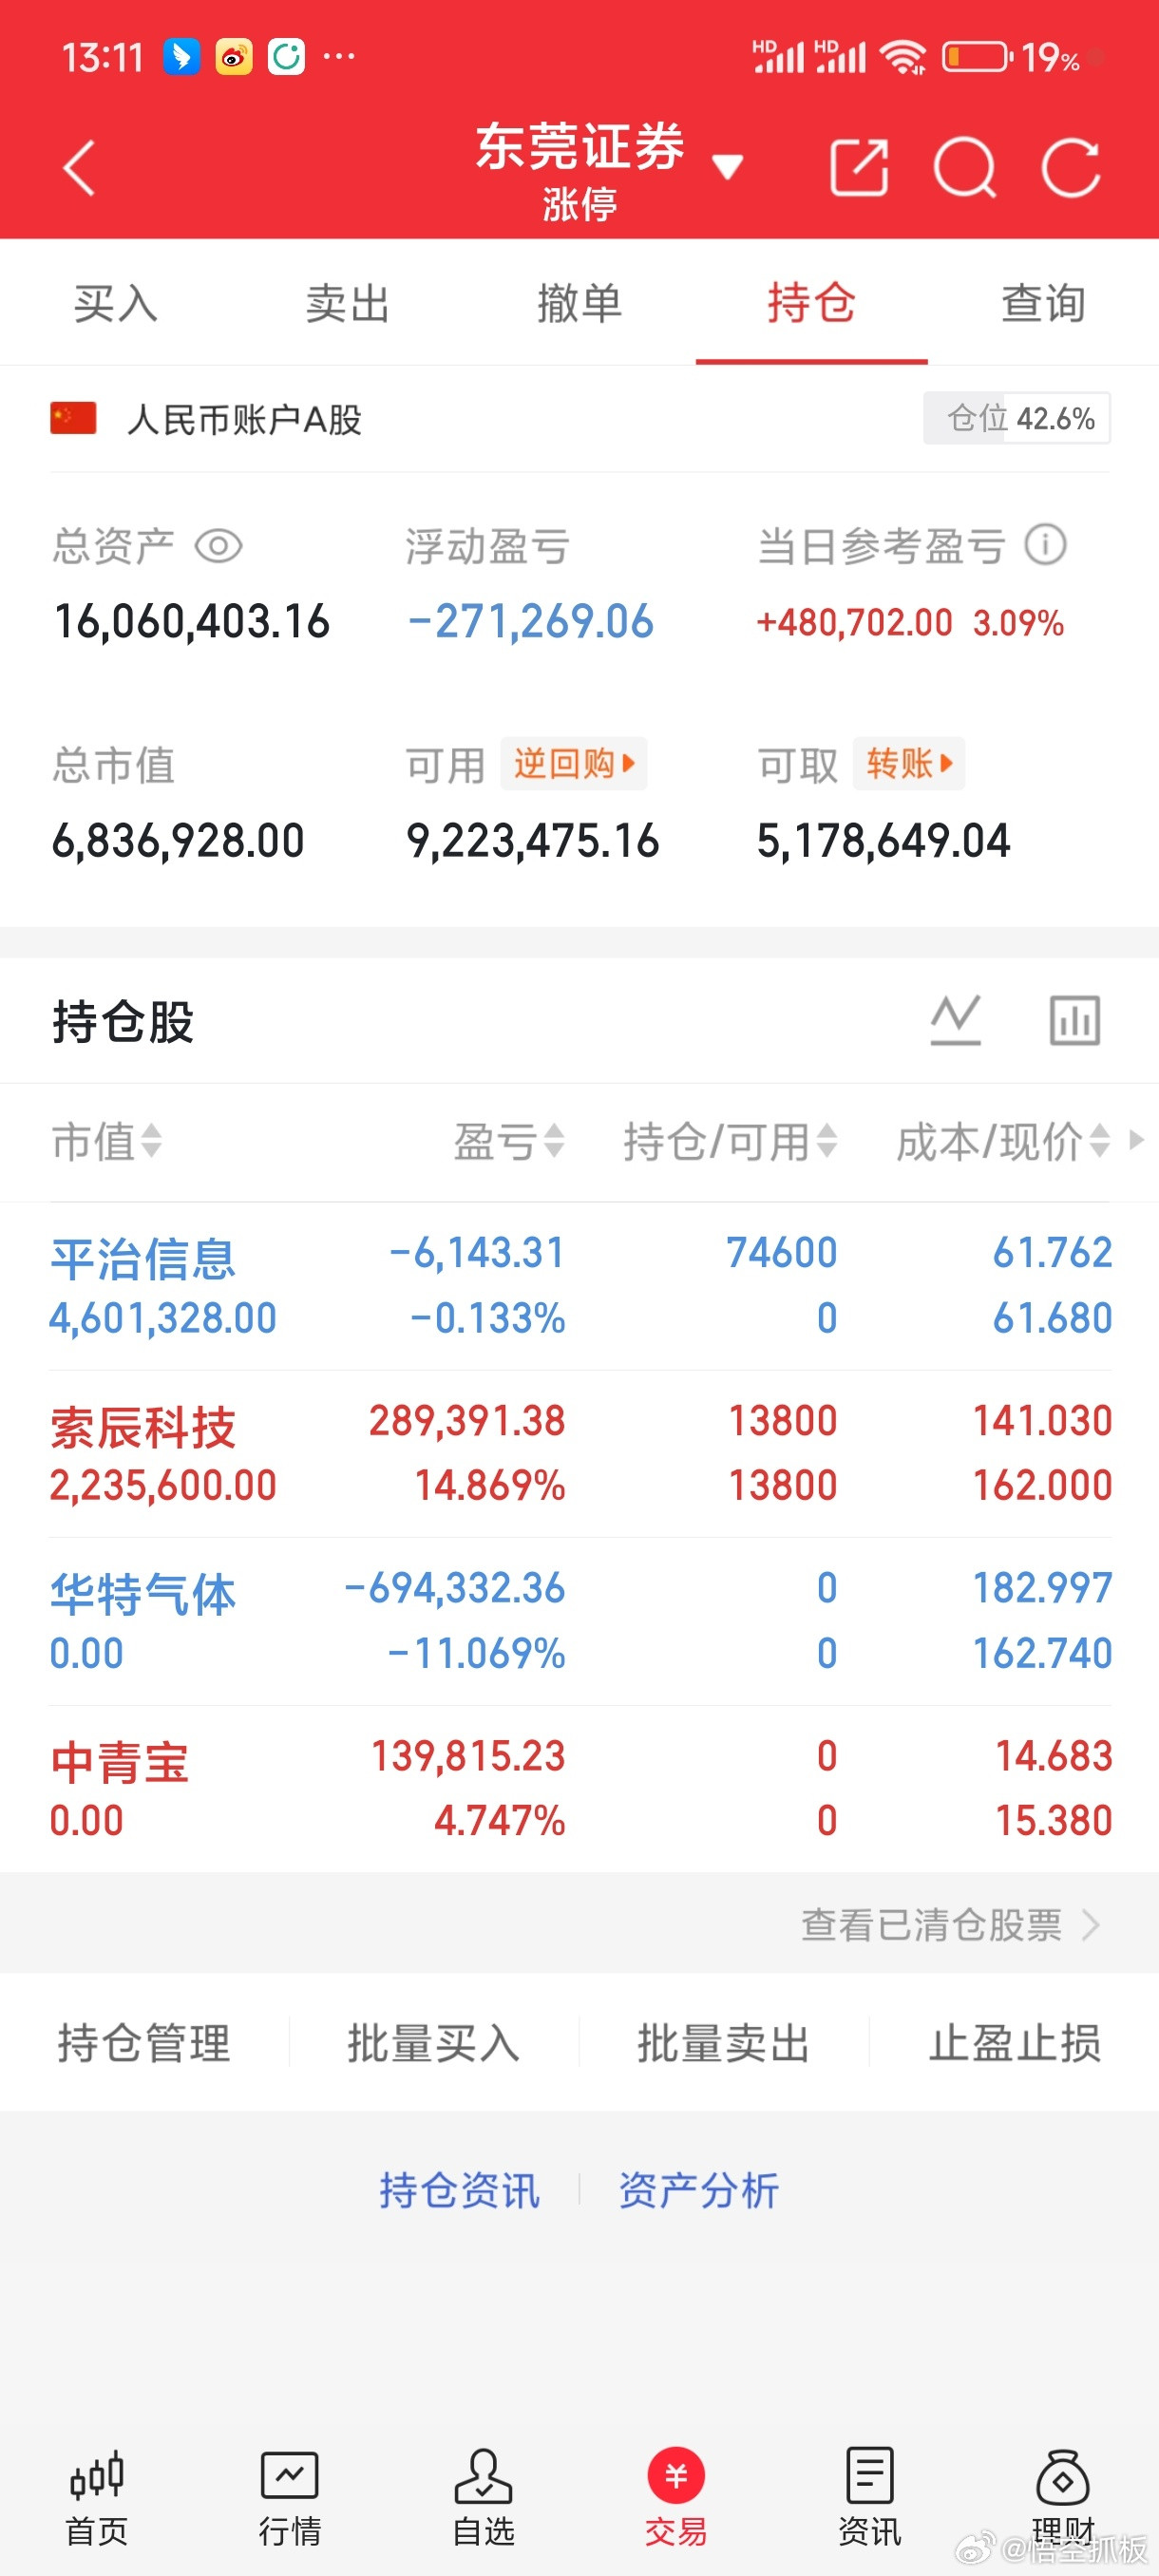Viewport: 1159px width, 2576px height.
Task: Switch to the 卖出 tab
Action: [347, 303]
